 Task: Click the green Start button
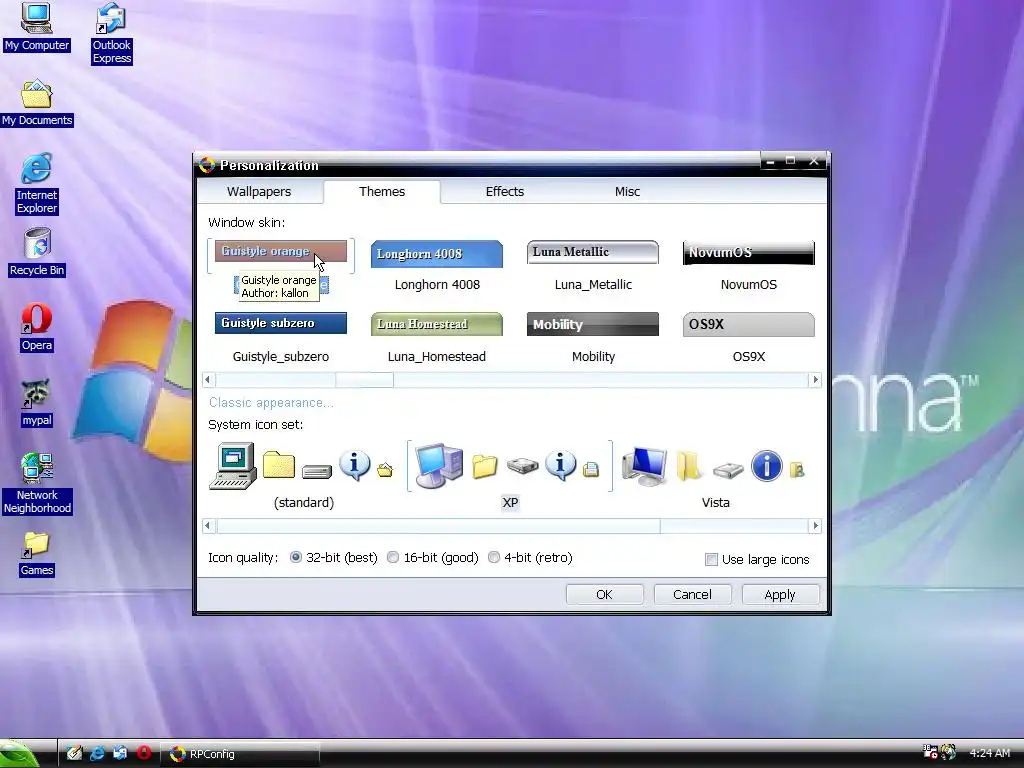pos(20,754)
